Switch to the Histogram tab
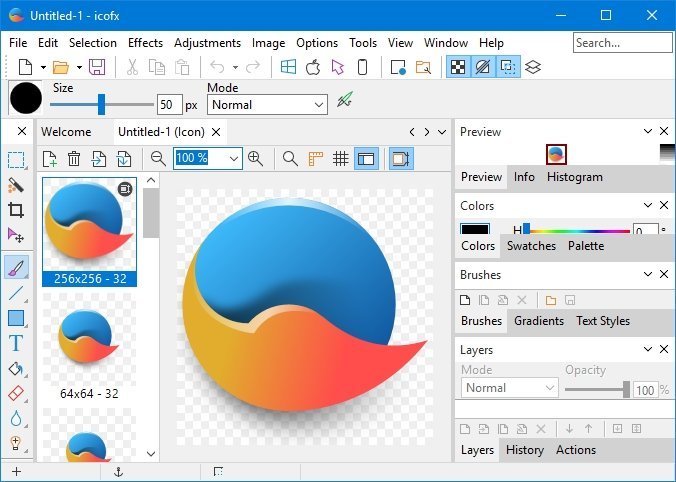The height and width of the screenshot is (482, 676). click(575, 177)
